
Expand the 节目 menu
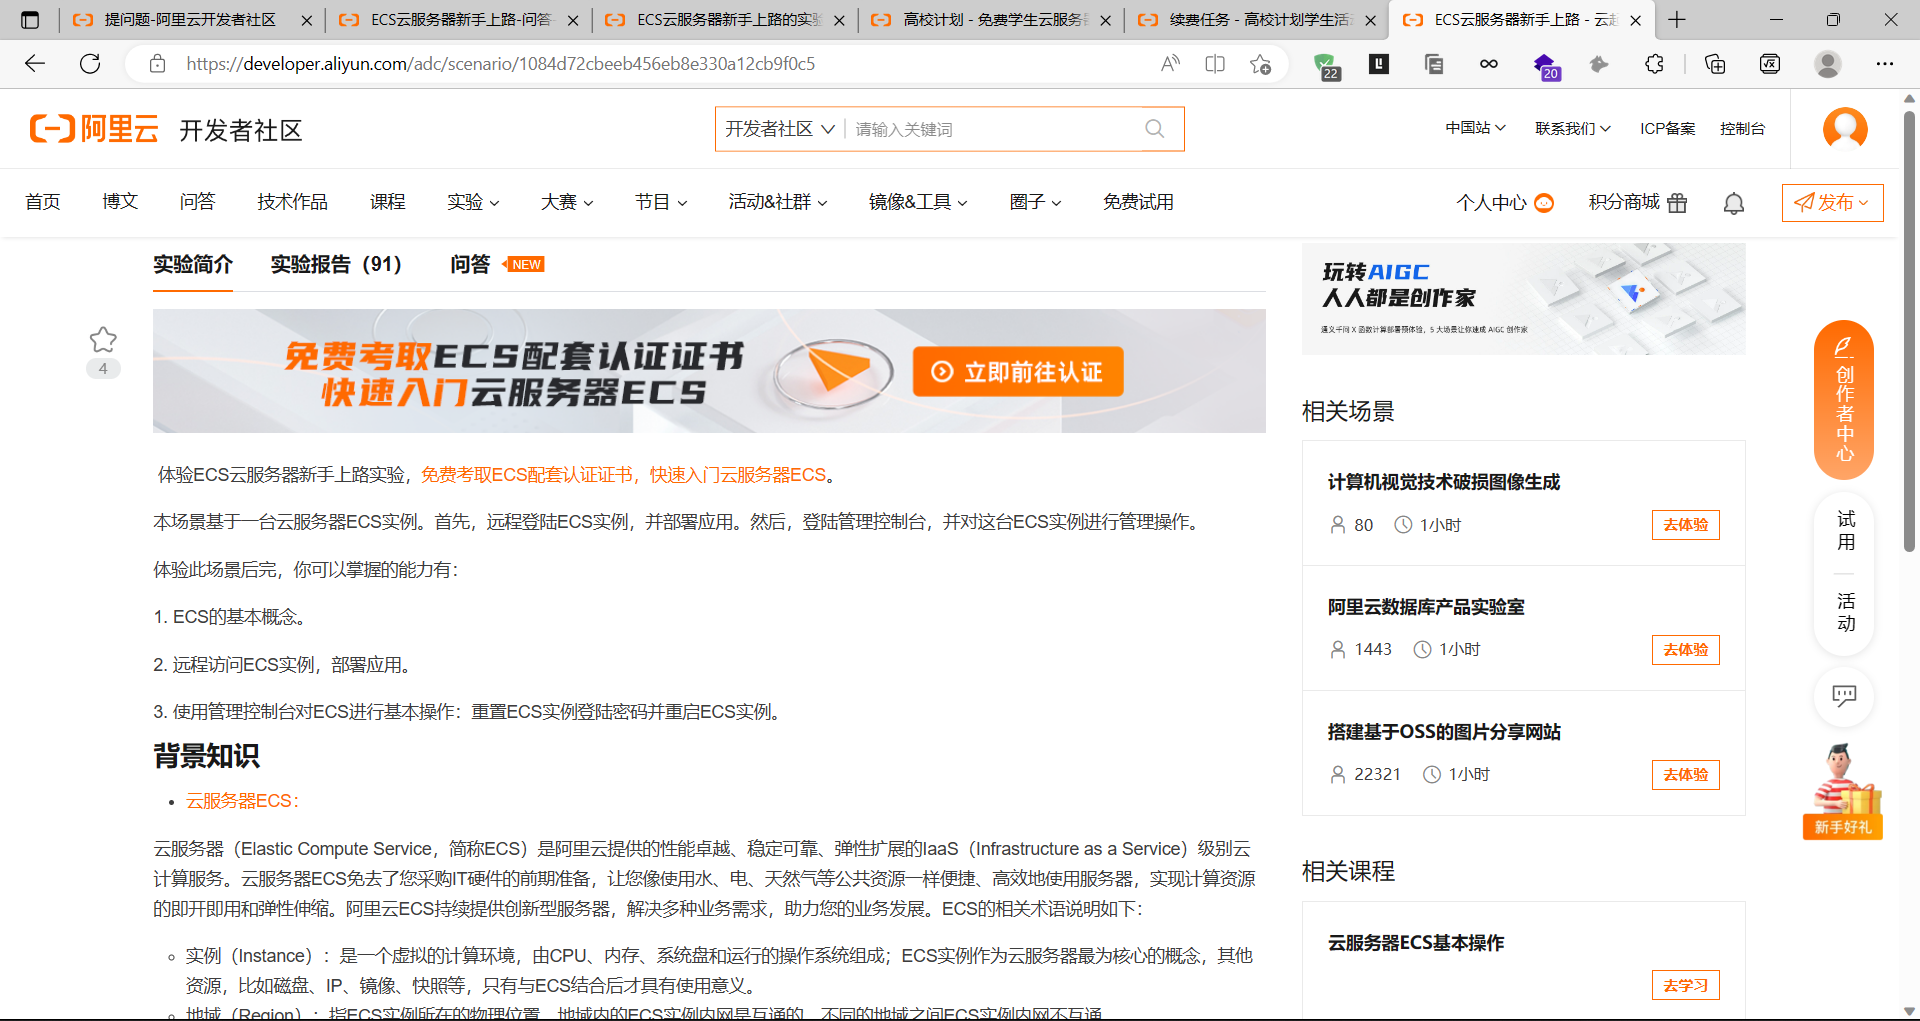661,202
